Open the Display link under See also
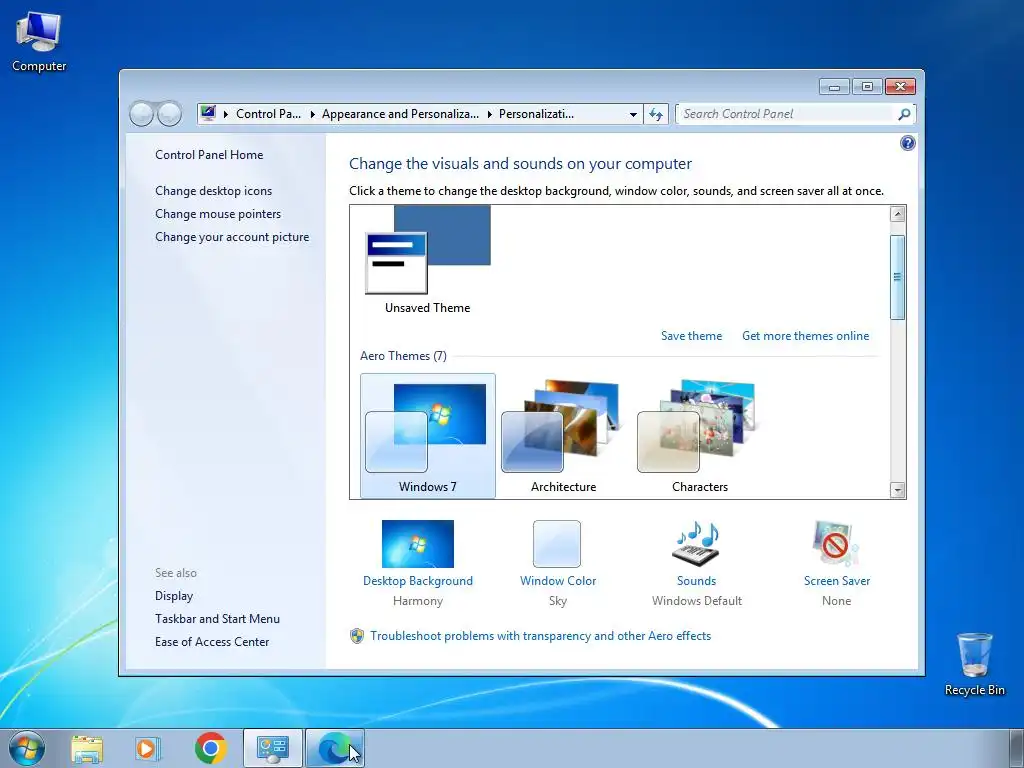Screen dimensions: 1024x768 point(174,596)
